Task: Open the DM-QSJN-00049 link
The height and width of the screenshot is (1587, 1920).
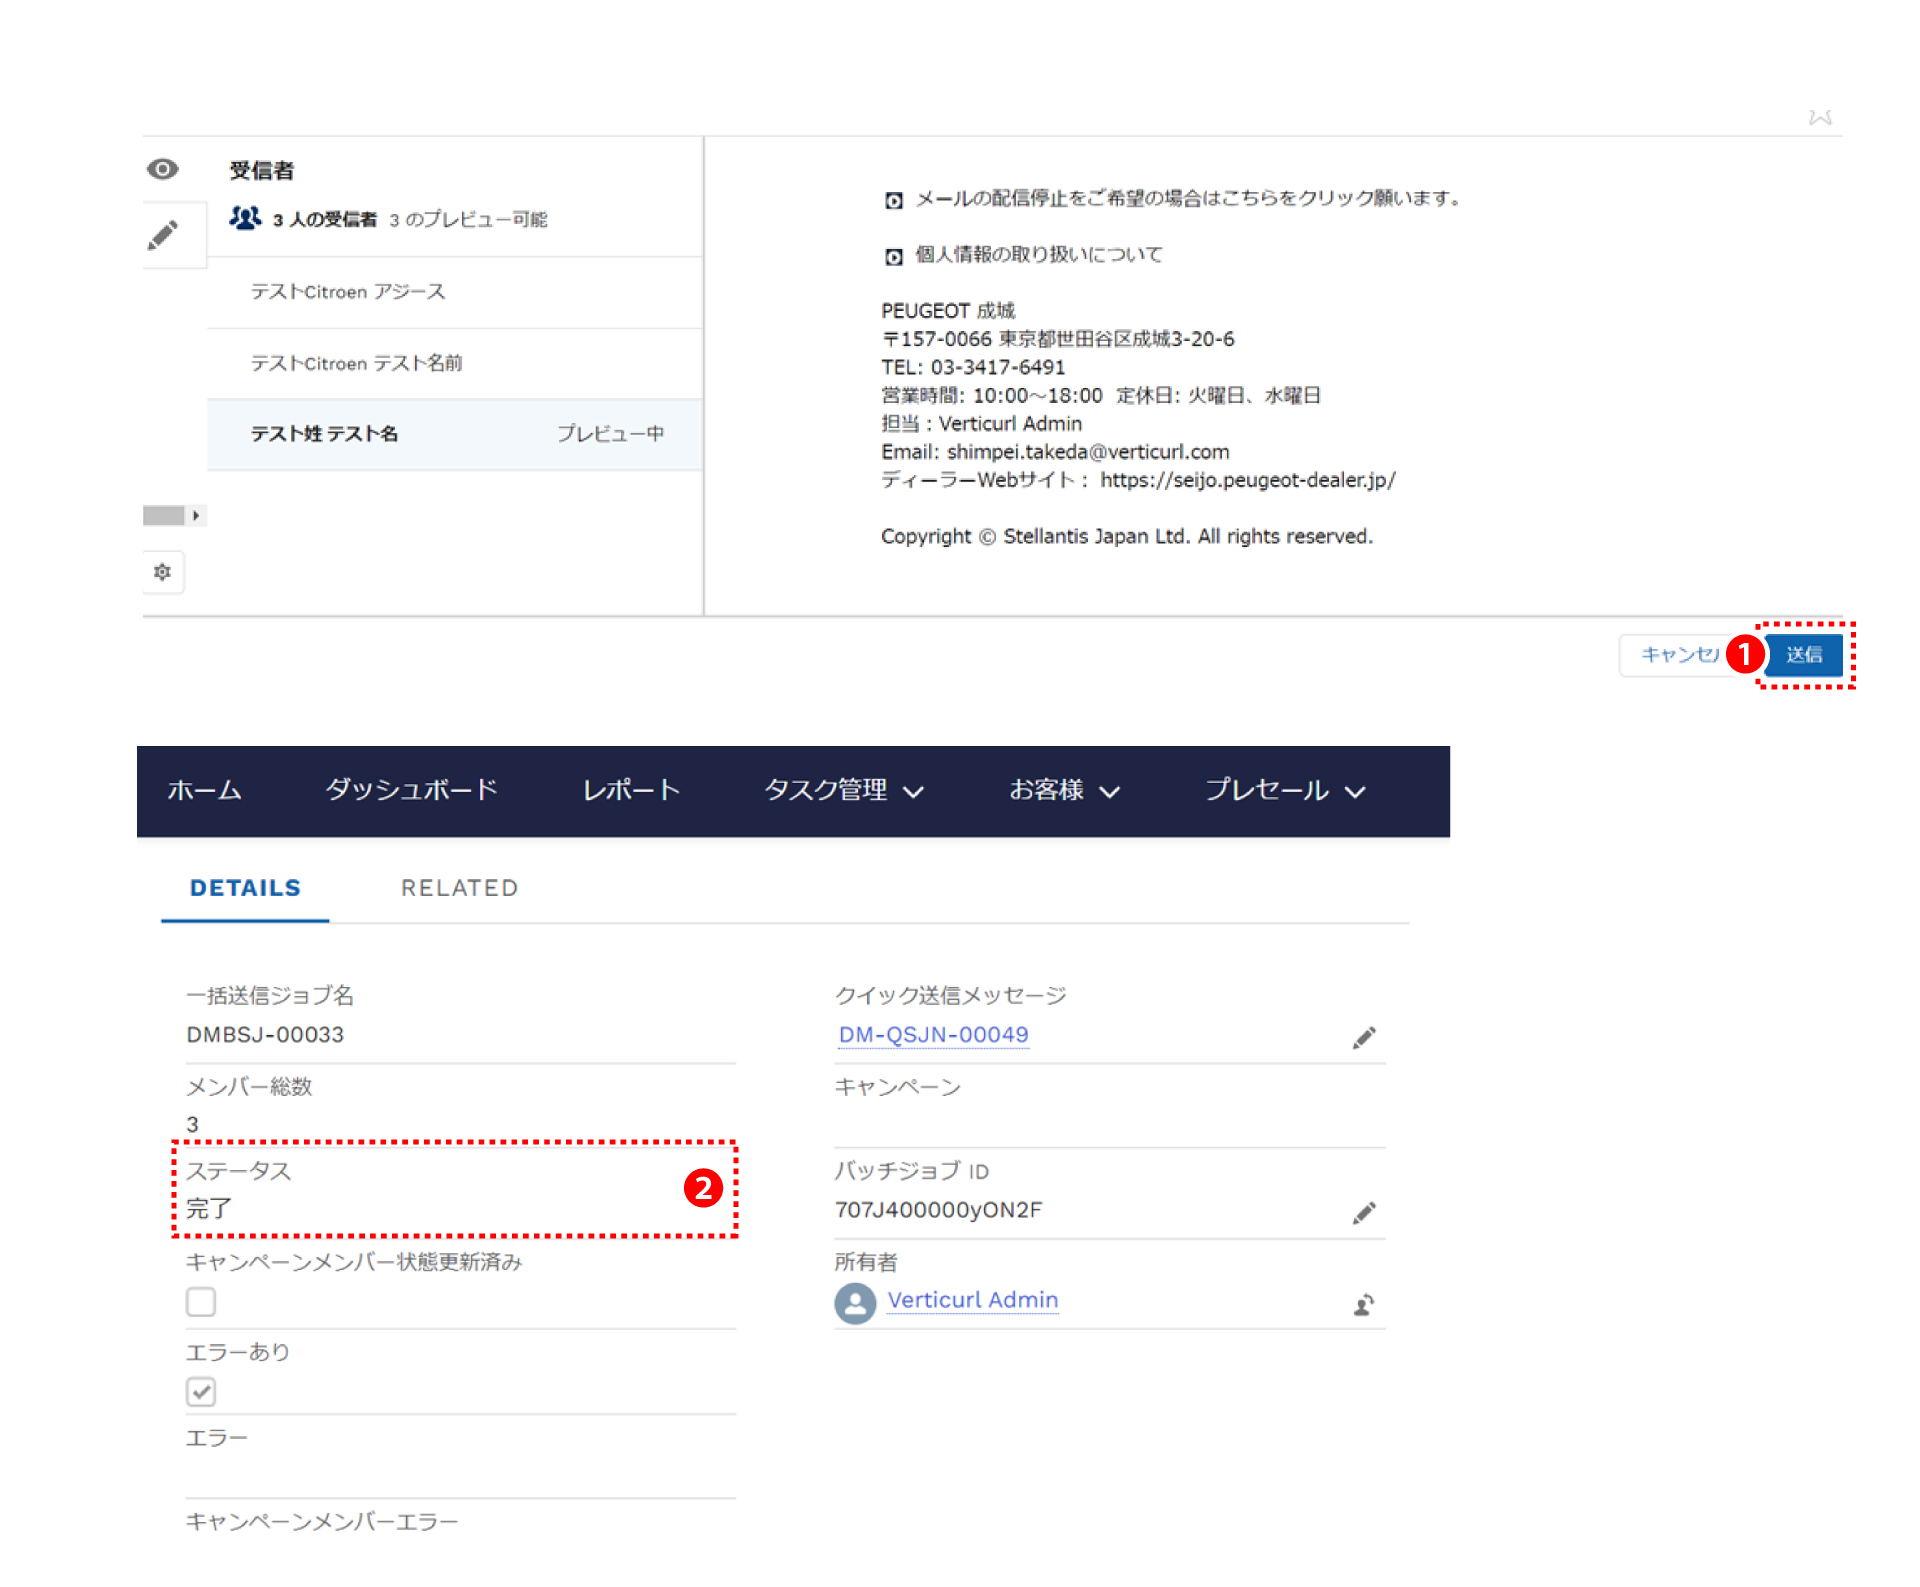Action: point(933,1035)
